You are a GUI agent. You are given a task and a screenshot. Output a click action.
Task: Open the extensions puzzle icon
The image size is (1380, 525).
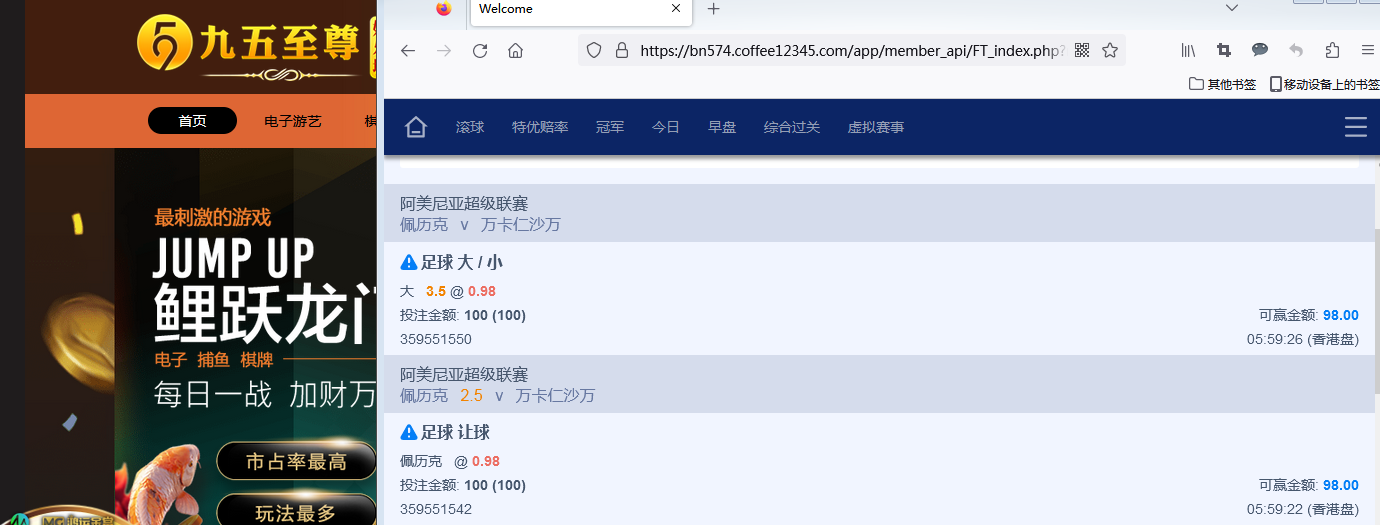pos(1332,50)
